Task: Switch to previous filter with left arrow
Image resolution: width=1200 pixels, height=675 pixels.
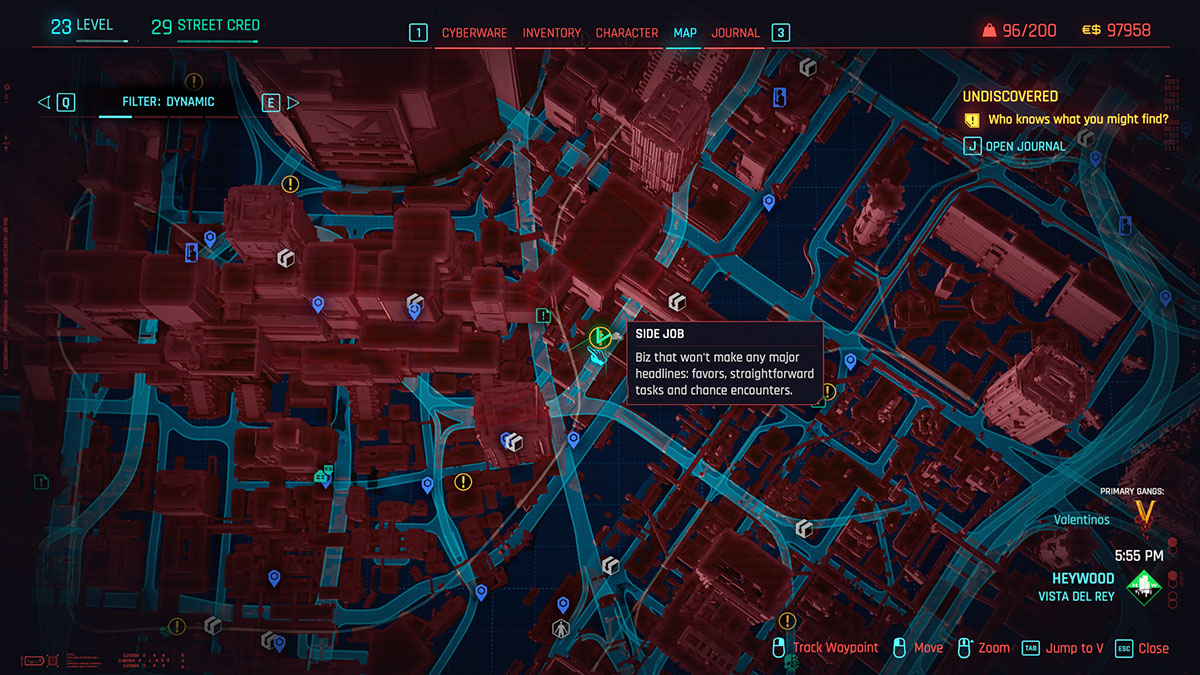Action: click(x=43, y=102)
